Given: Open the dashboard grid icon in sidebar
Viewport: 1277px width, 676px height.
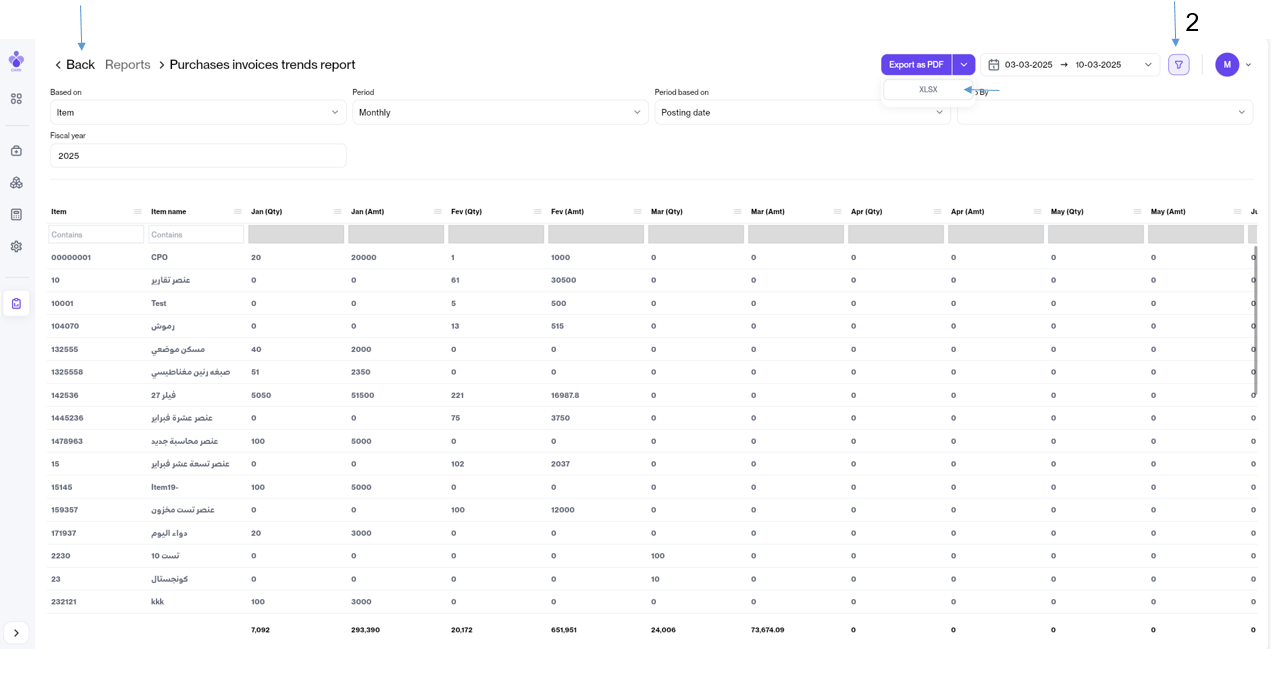Looking at the screenshot, I should 16,99.
